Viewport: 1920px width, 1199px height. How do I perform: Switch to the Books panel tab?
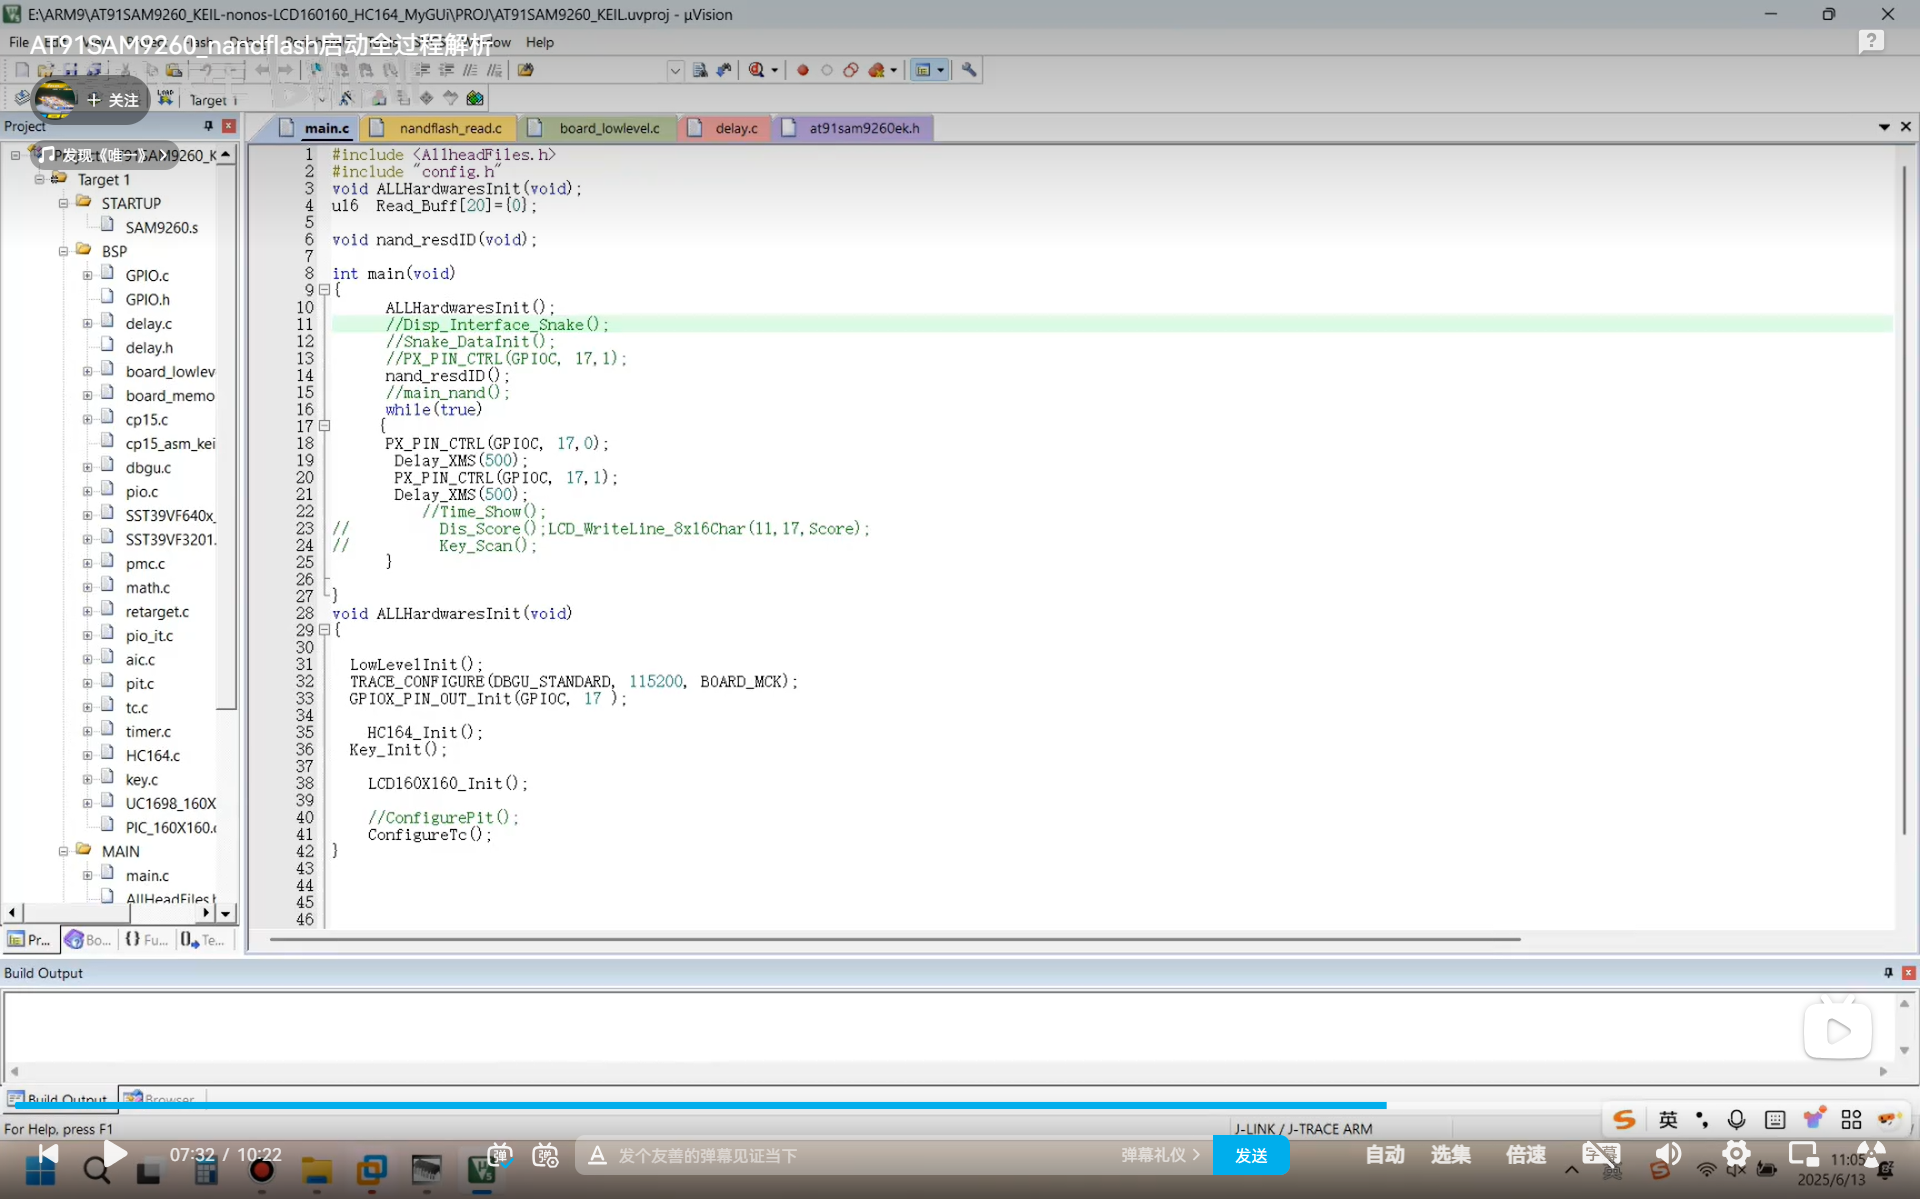point(88,940)
